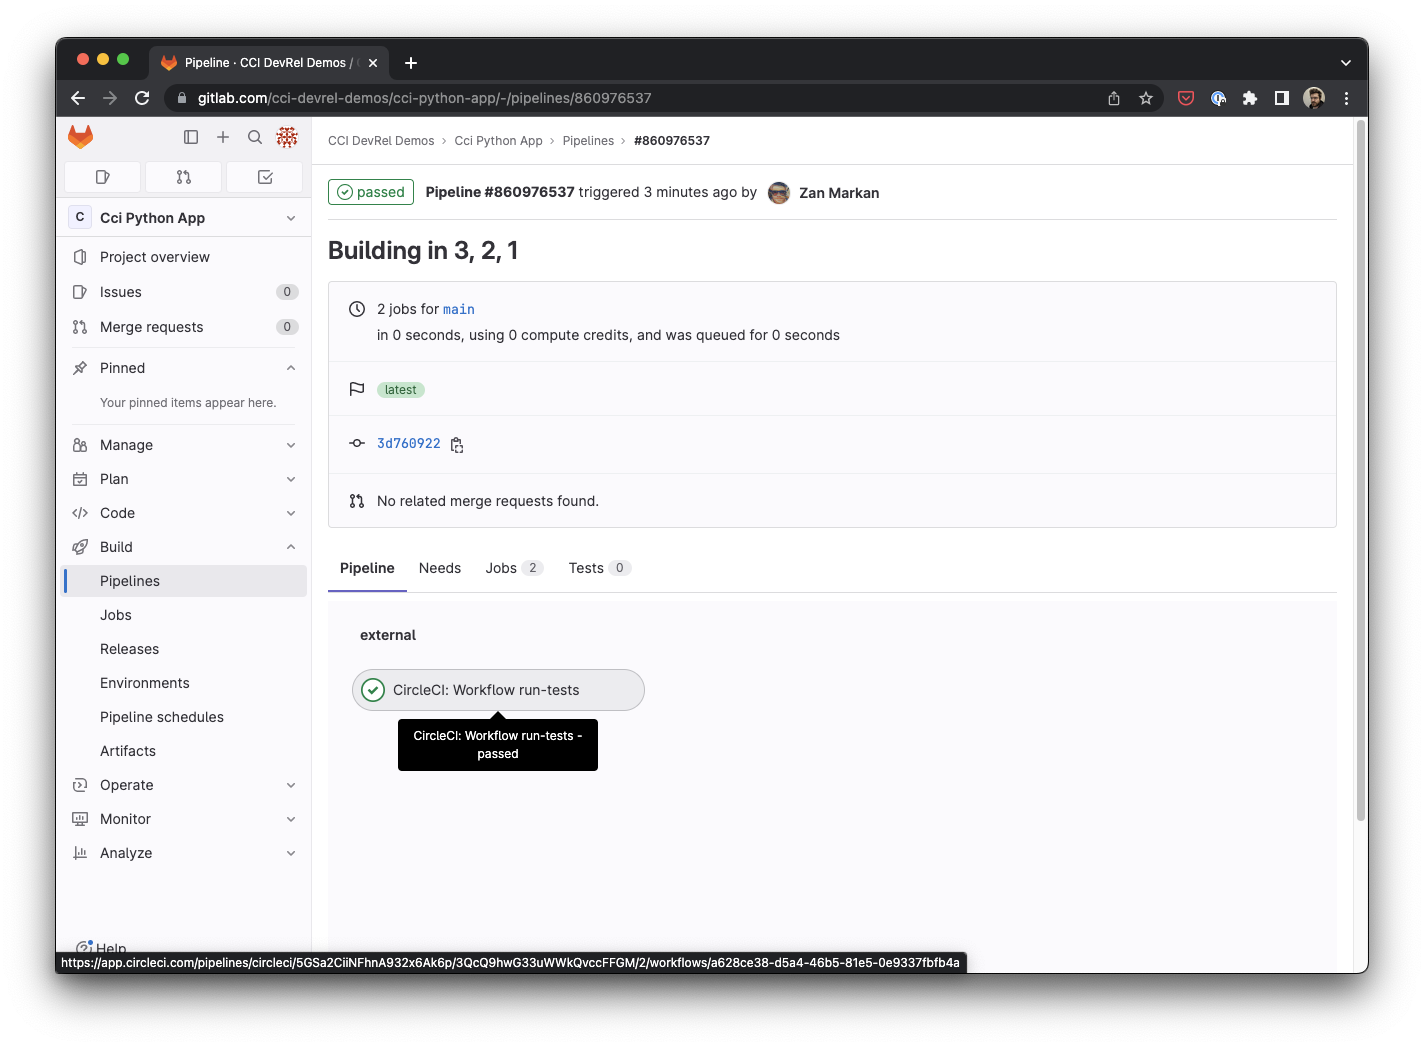Viewport: 1424px width, 1047px height.
Task: Click the share page icon in address bar
Action: coord(1114,98)
